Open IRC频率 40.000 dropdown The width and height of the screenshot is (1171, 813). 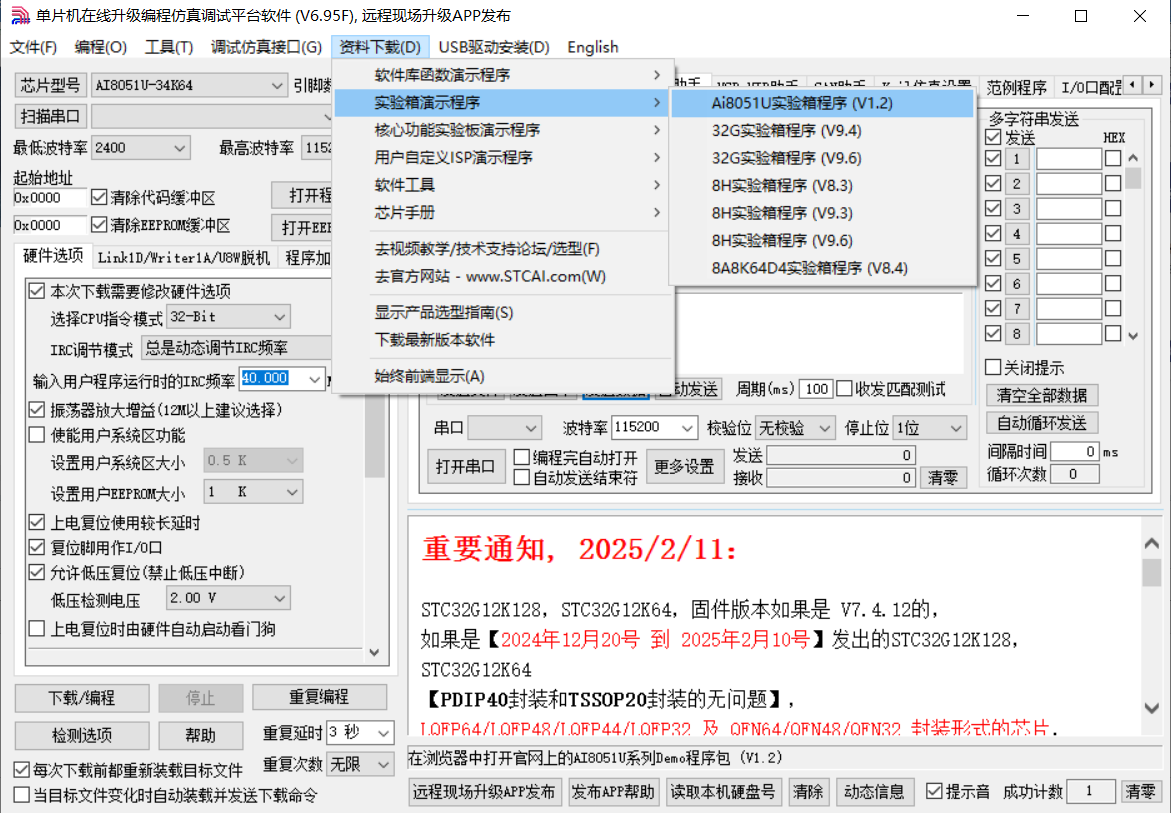(282, 379)
